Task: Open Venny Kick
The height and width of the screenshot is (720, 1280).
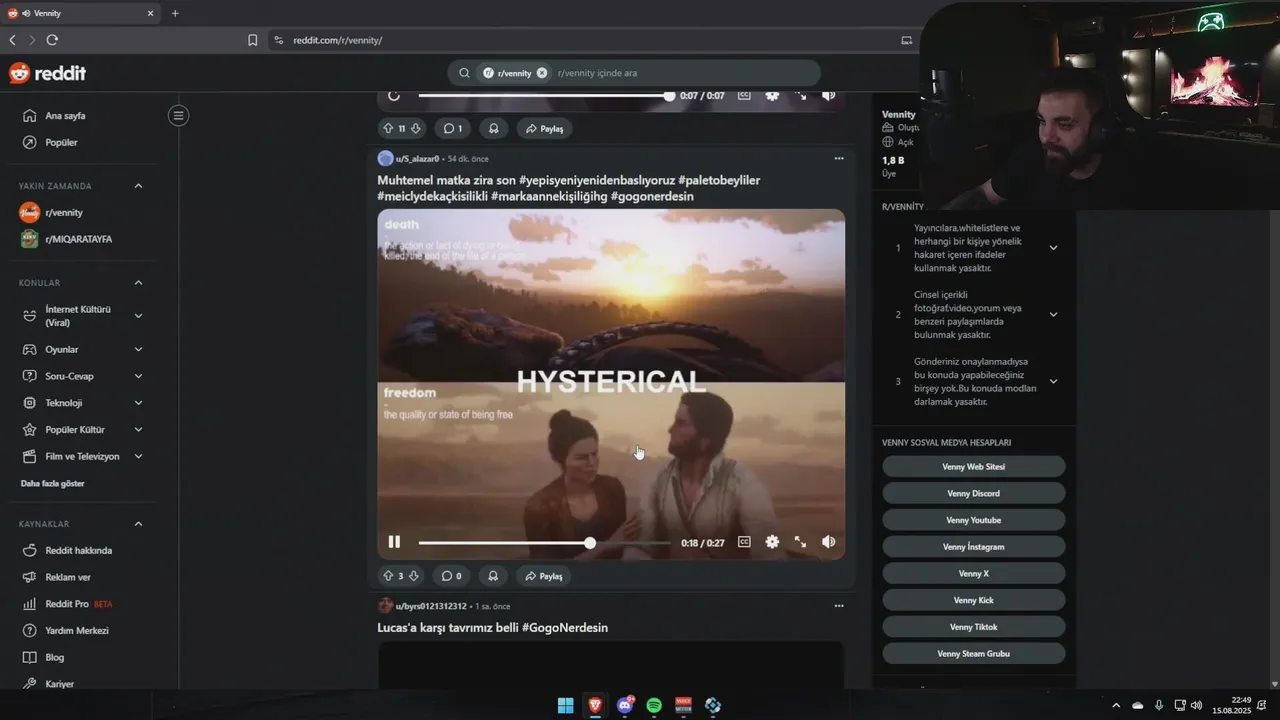Action: 974,600
